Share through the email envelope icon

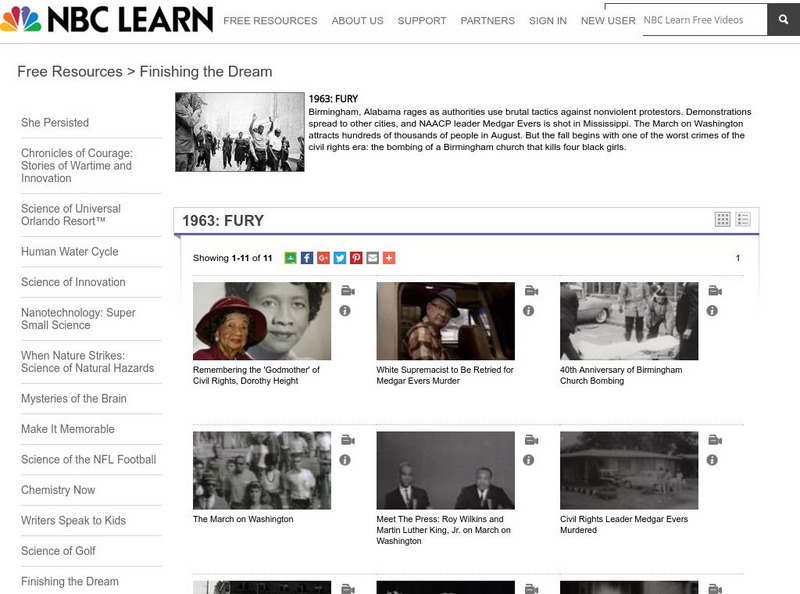[x=372, y=258]
